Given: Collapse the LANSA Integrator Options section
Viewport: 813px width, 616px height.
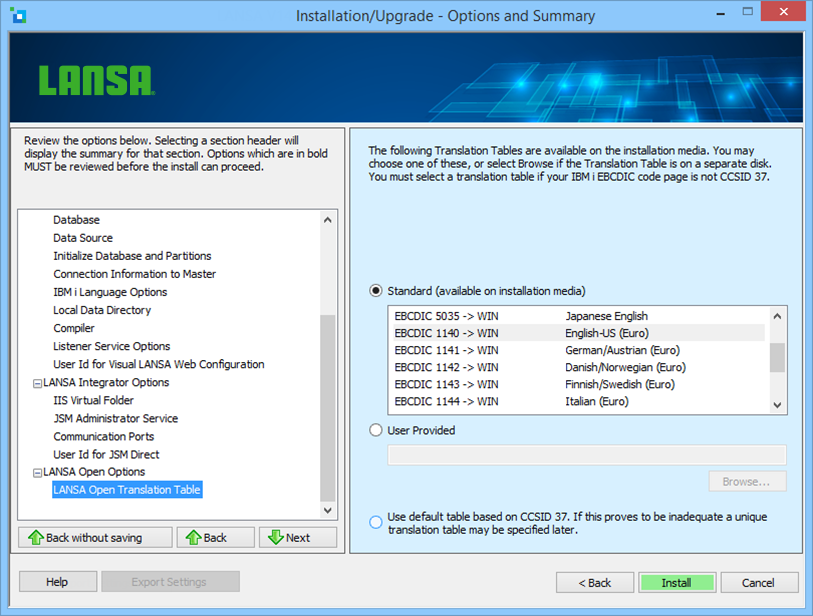Looking at the screenshot, I should coord(37,384).
